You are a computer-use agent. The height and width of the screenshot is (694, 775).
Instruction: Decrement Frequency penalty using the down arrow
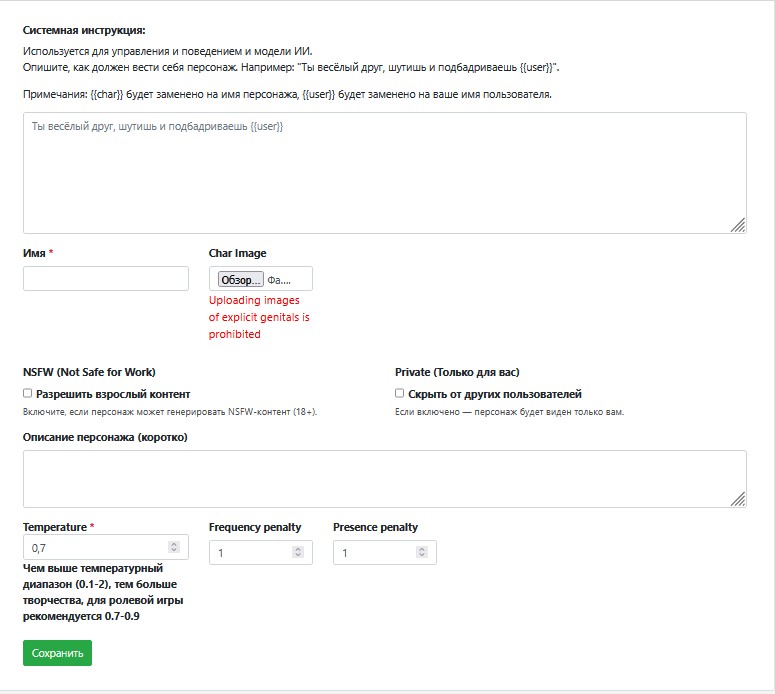(298, 557)
